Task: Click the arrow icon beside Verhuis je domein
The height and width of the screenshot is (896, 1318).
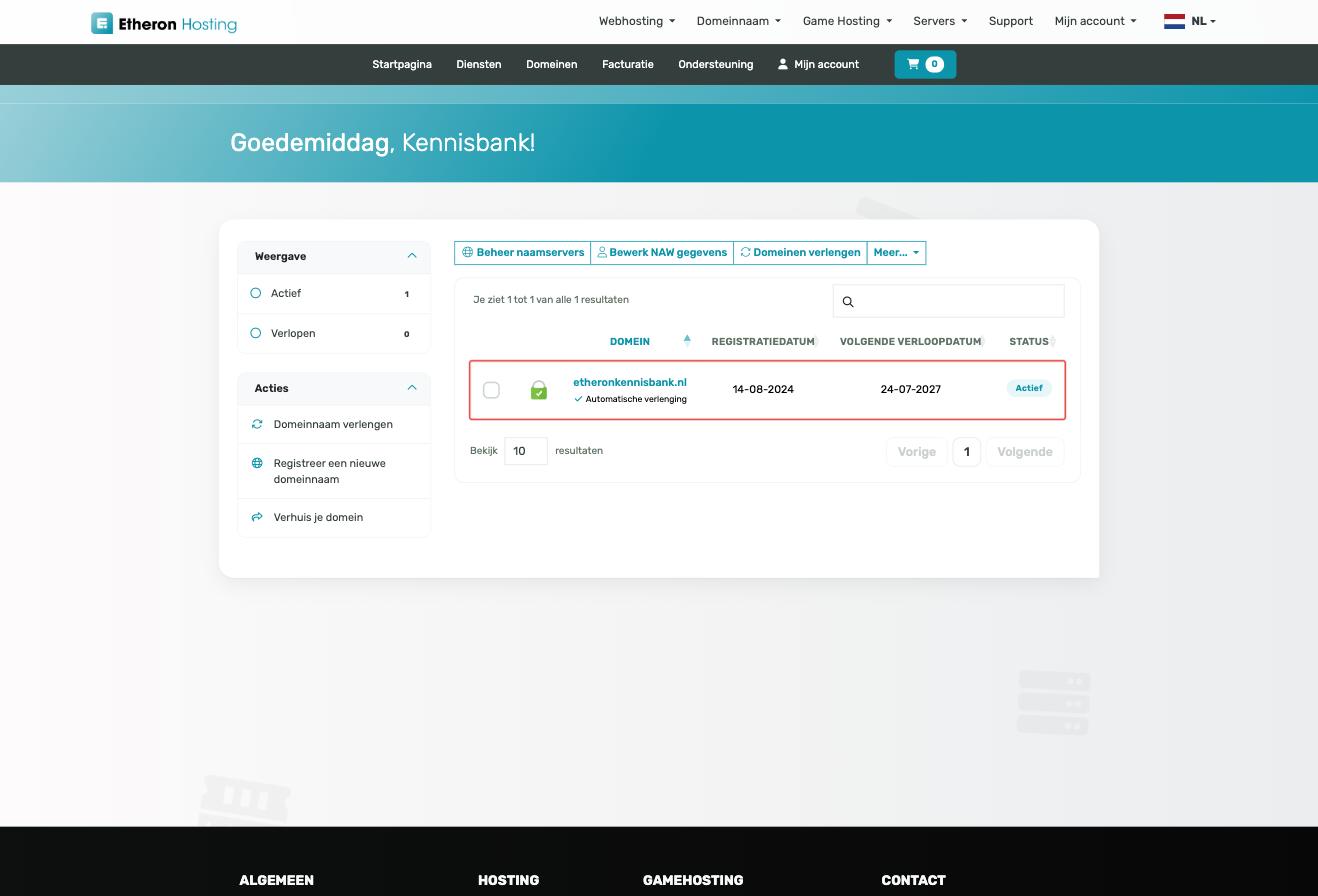Action: [257, 517]
